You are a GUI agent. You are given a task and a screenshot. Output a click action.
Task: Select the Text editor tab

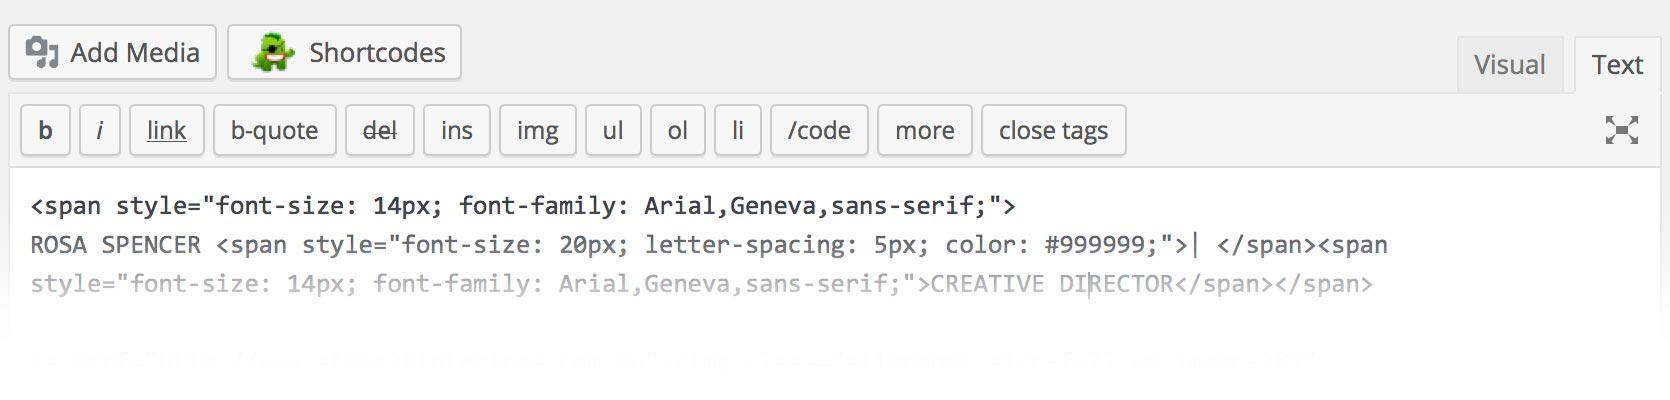[x=1617, y=65]
